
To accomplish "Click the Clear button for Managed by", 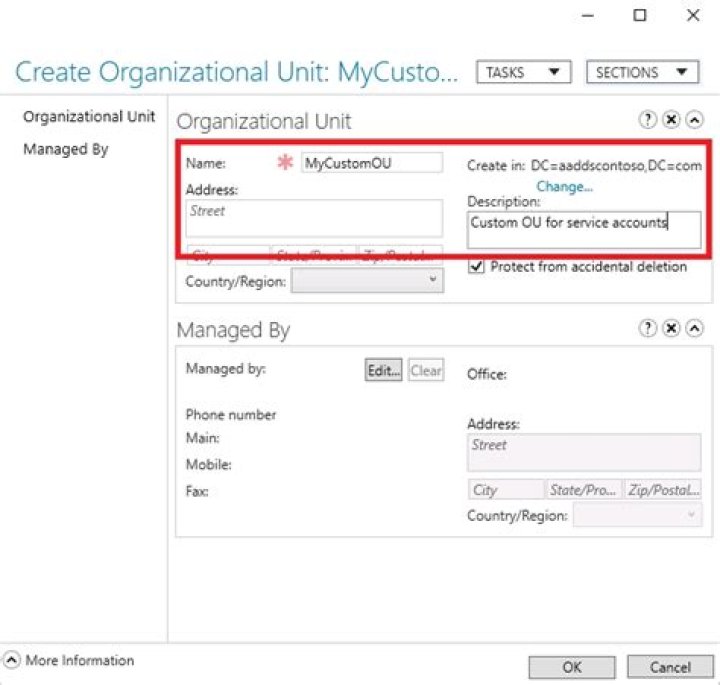I will [x=426, y=370].
